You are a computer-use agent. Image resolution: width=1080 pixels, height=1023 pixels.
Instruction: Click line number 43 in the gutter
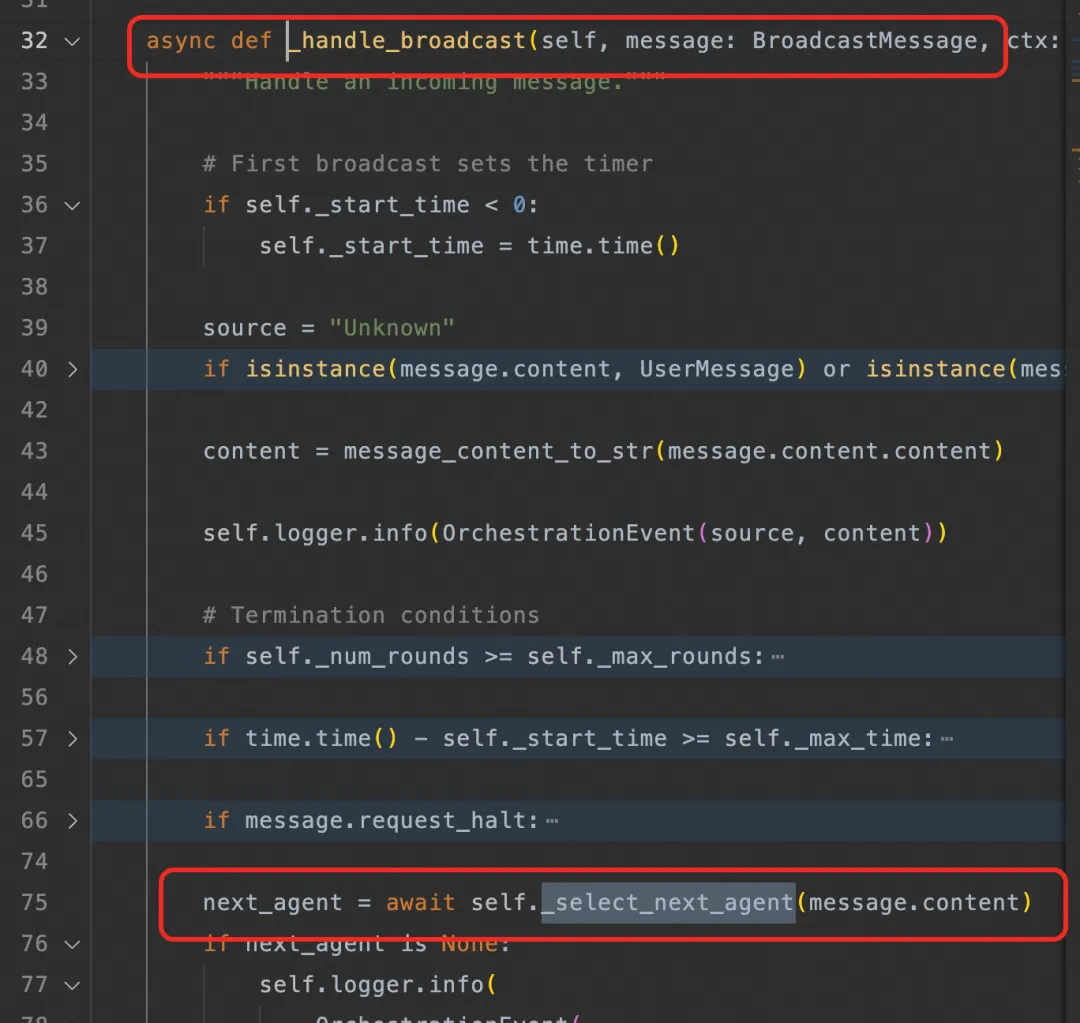[x=34, y=451]
